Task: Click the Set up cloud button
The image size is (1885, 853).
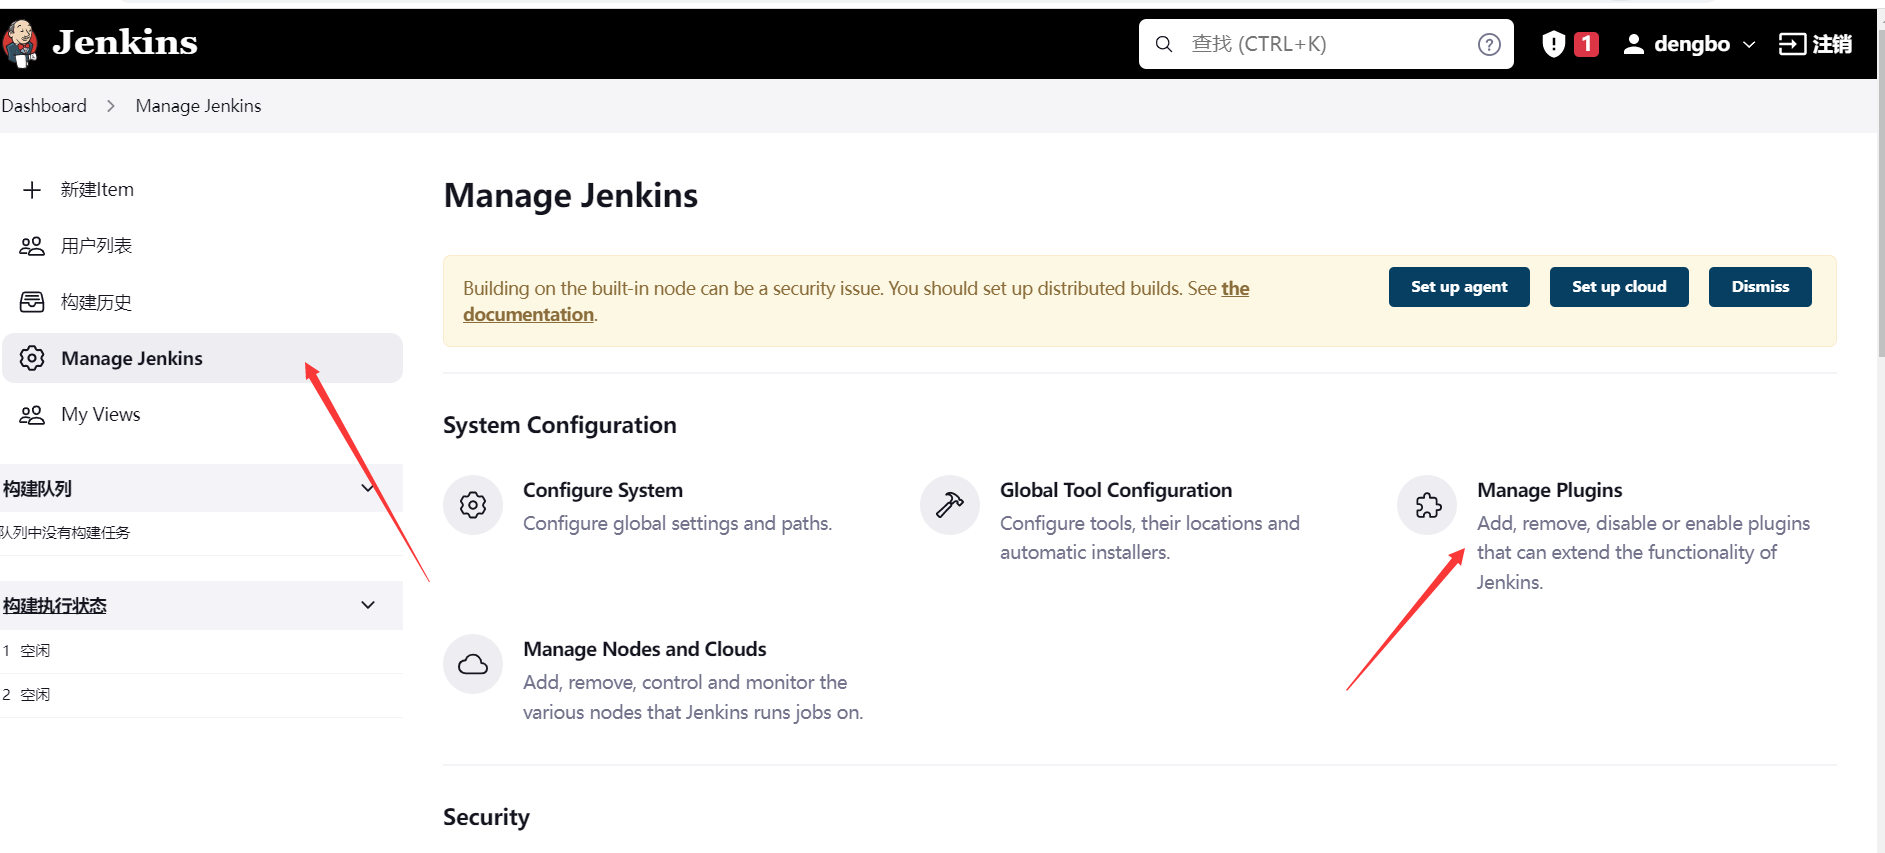Action: point(1619,287)
